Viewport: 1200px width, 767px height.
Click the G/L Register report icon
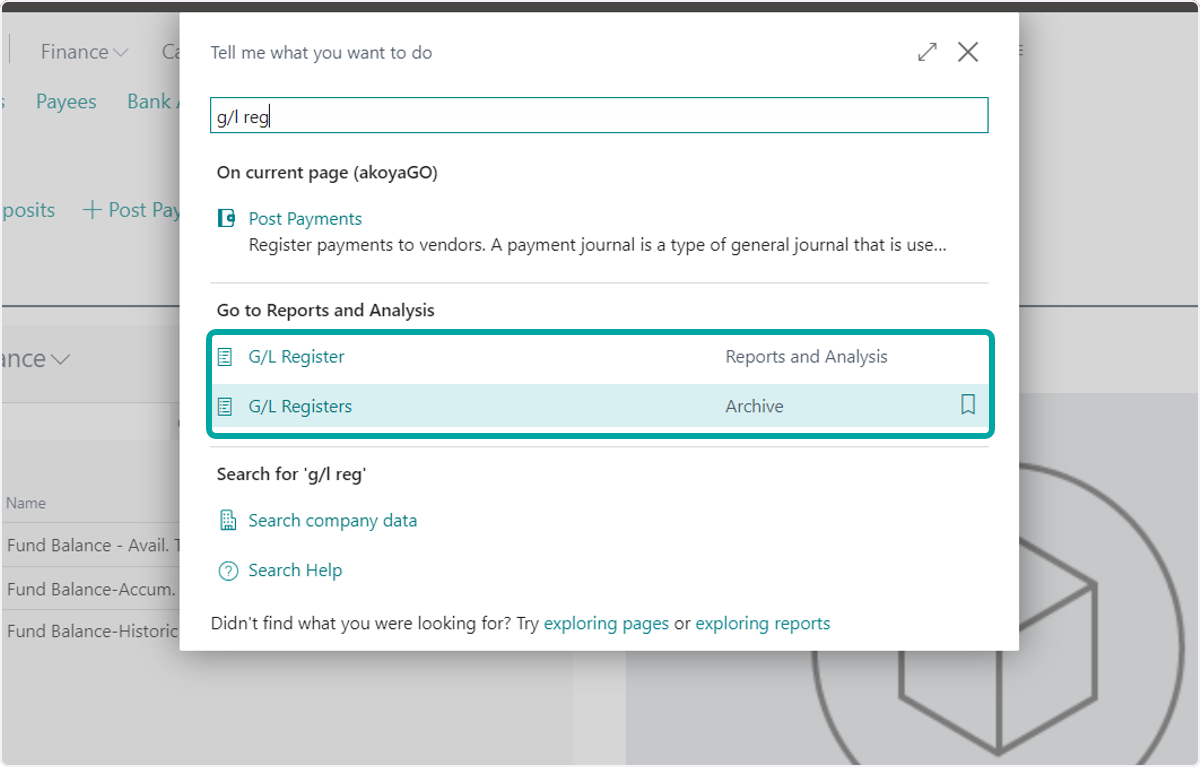click(226, 356)
